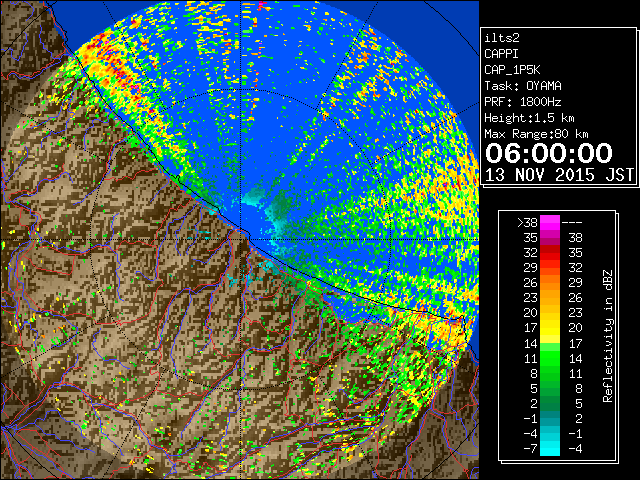Select the '13 NOV 2015 JST' date
The image size is (640, 480).
[560, 175]
